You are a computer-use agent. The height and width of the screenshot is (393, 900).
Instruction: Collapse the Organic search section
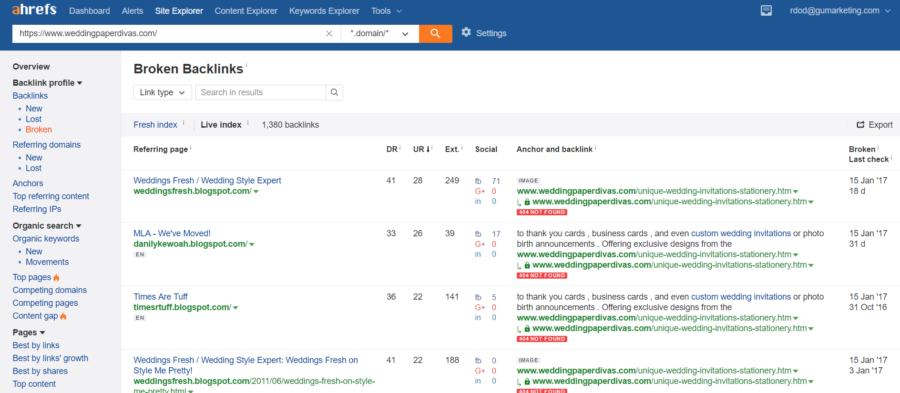click(47, 225)
